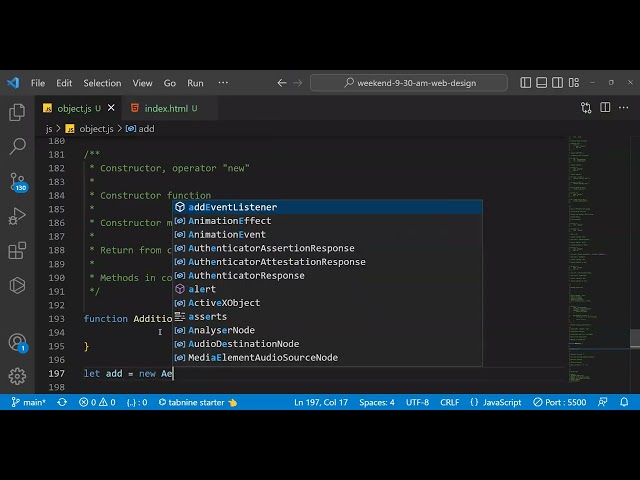The width and height of the screenshot is (640, 480).
Task: Click the VS Code logo icon
Action: [13, 83]
